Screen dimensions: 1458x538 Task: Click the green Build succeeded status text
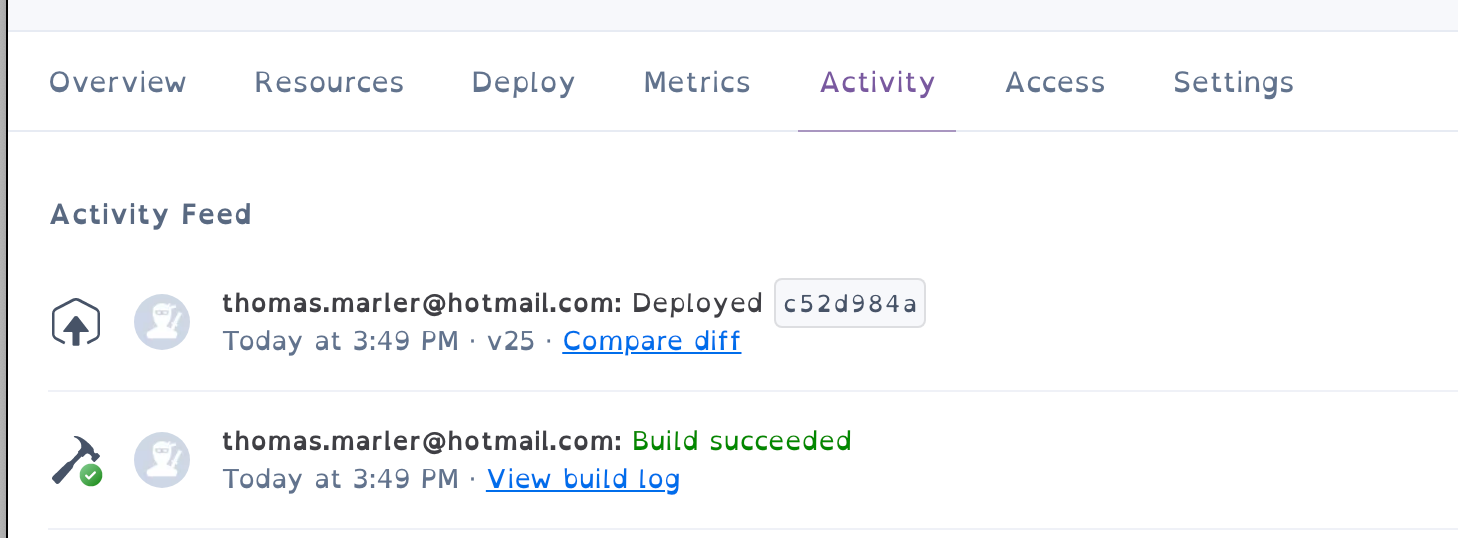pyautogui.click(x=742, y=441)
